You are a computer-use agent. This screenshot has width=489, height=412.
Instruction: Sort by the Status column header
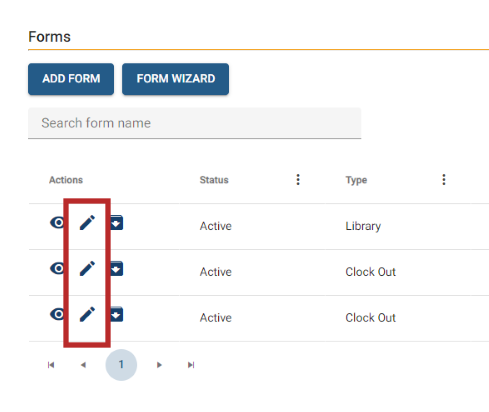tap(214, 180)
